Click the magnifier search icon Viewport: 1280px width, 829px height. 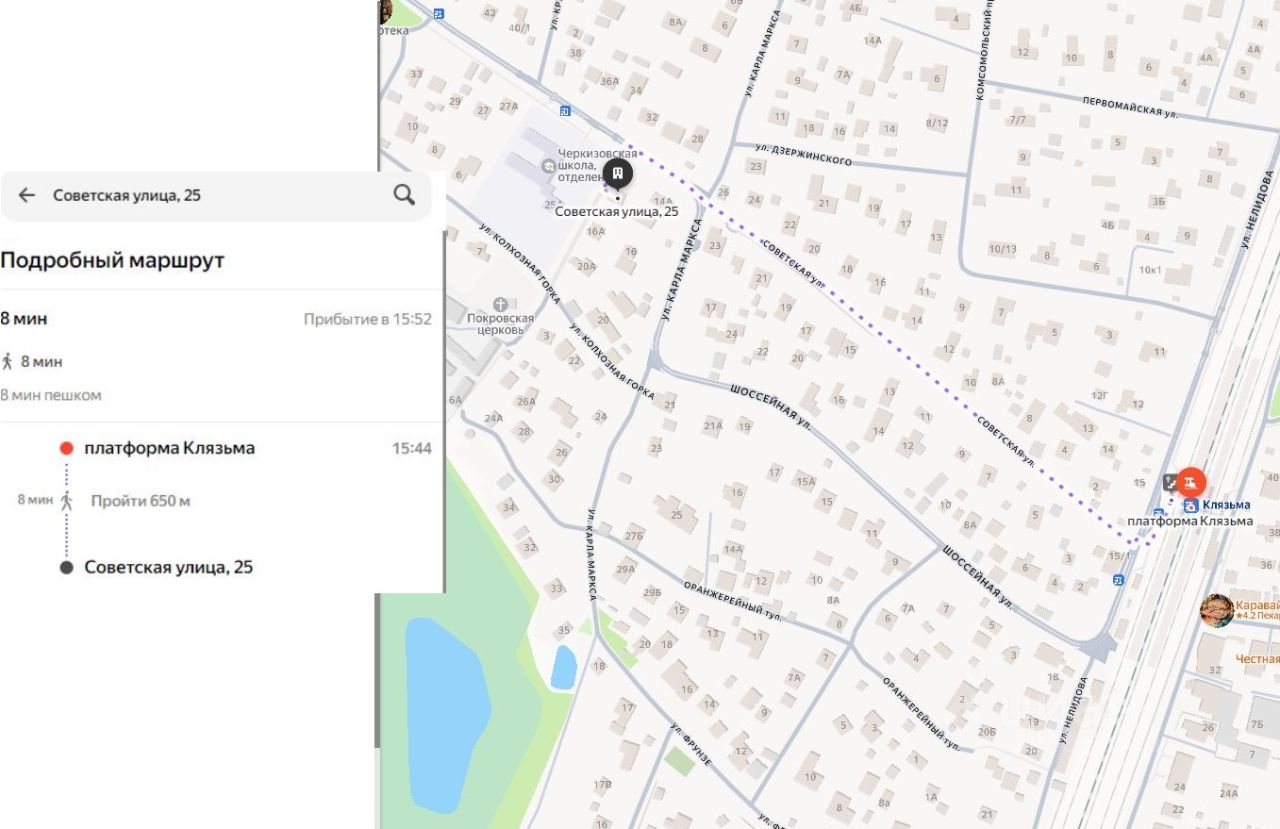click(404, 195)
